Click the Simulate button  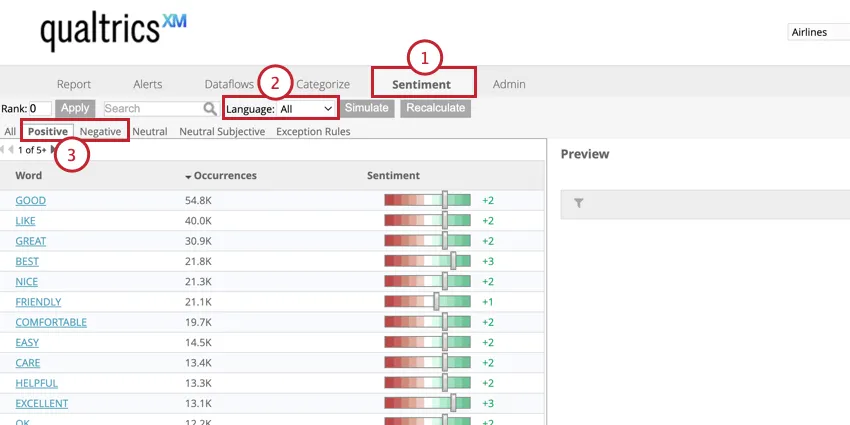click(367, 108)
